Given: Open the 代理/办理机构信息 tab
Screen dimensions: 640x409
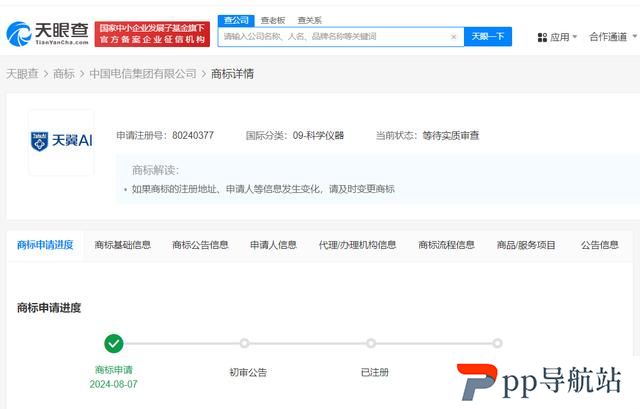Looking at the screenshot, I should click(x=358, y=245).
